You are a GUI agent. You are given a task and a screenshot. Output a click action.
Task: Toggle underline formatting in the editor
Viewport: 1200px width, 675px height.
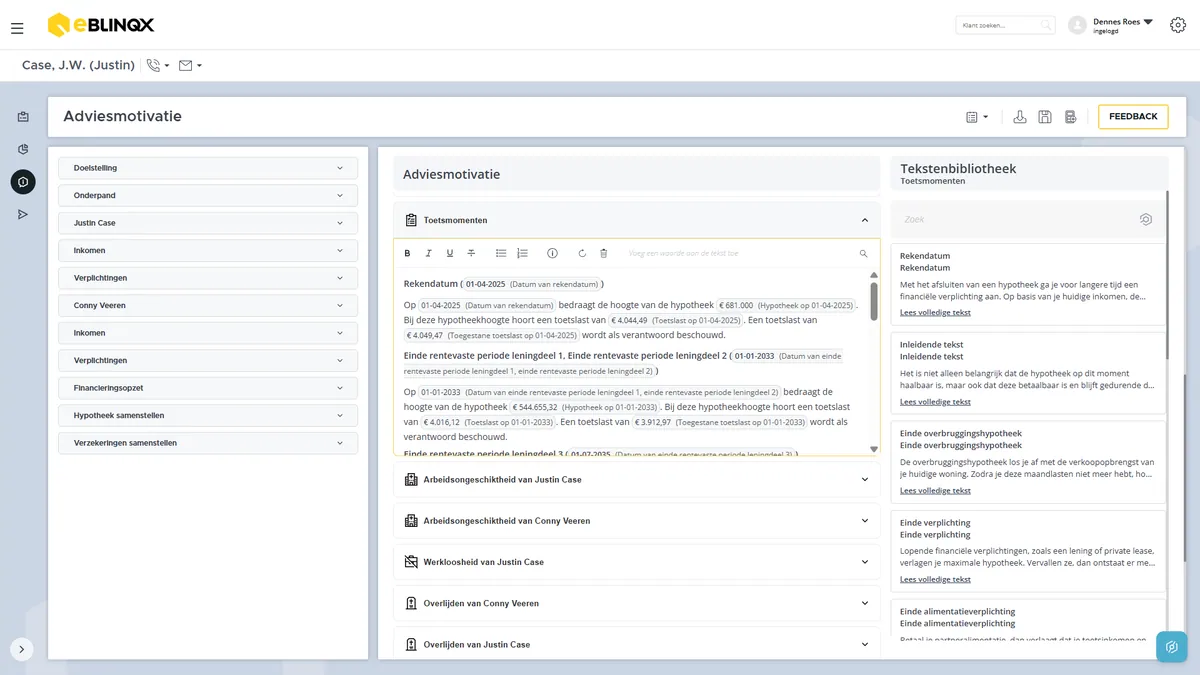[450, 254]
